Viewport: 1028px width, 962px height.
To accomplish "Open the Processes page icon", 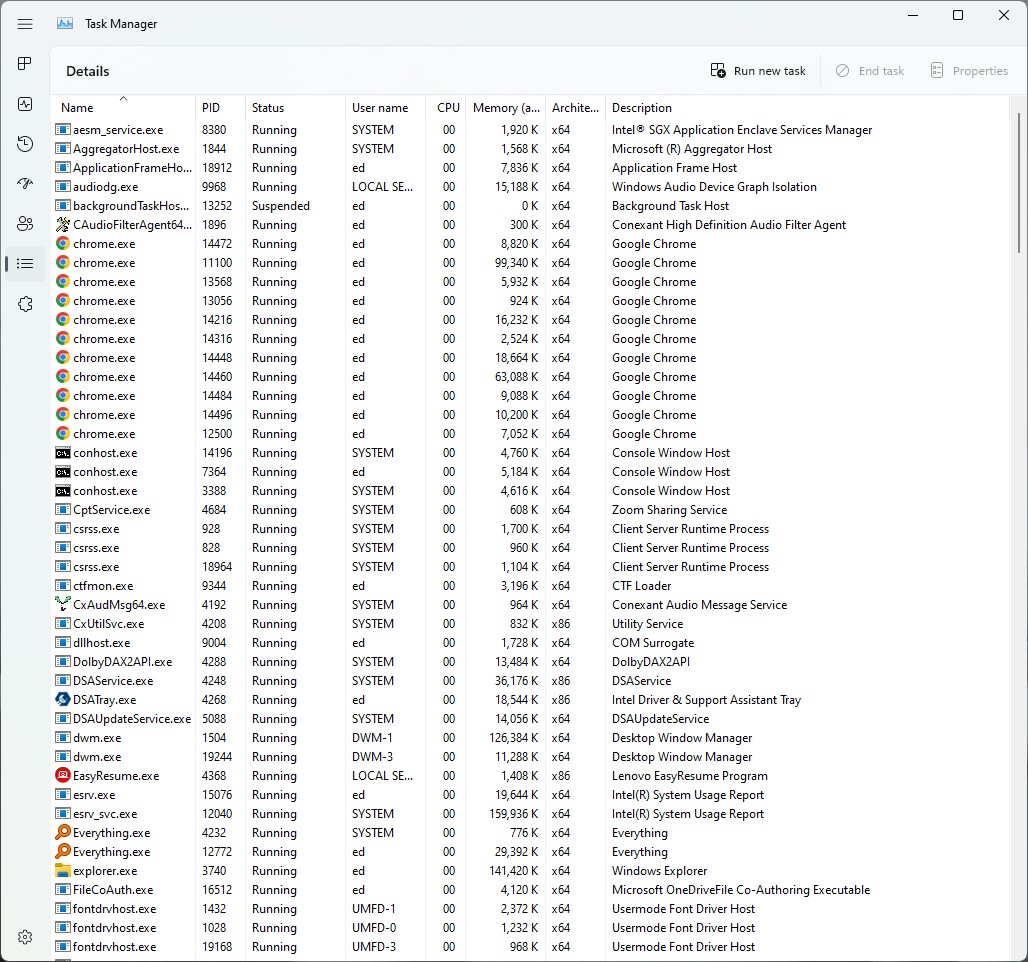I will [x=25, y=64].
